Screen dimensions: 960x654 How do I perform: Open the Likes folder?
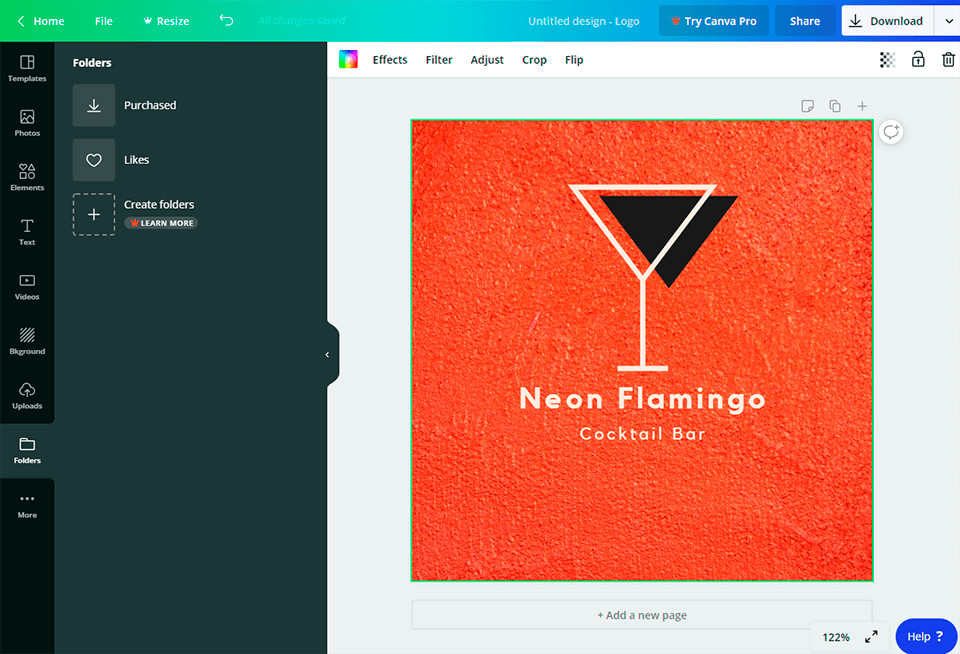pos(111,160)
